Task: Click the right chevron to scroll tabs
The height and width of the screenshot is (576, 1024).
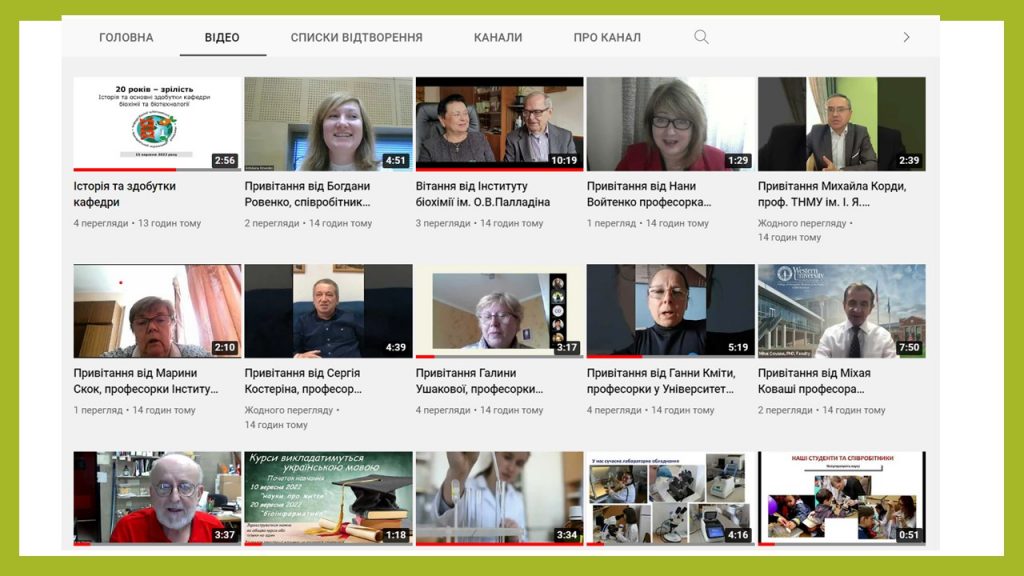Action: pyautogui.click(x=906, y=37)
